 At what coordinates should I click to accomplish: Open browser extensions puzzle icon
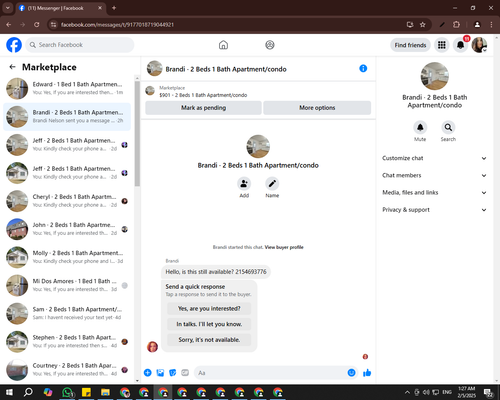pyautogui.click(x=456, y=25)
